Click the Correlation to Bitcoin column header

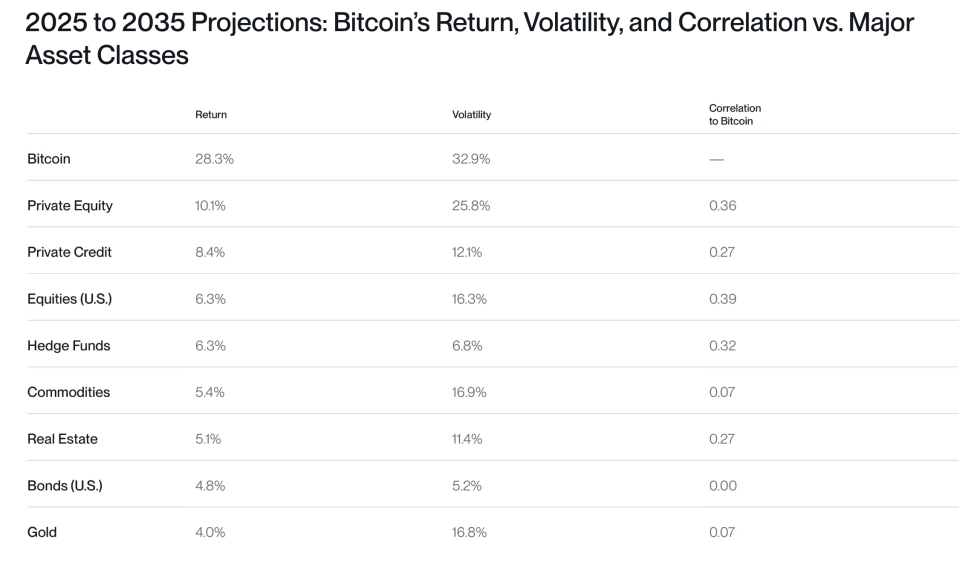coord(734,114)
